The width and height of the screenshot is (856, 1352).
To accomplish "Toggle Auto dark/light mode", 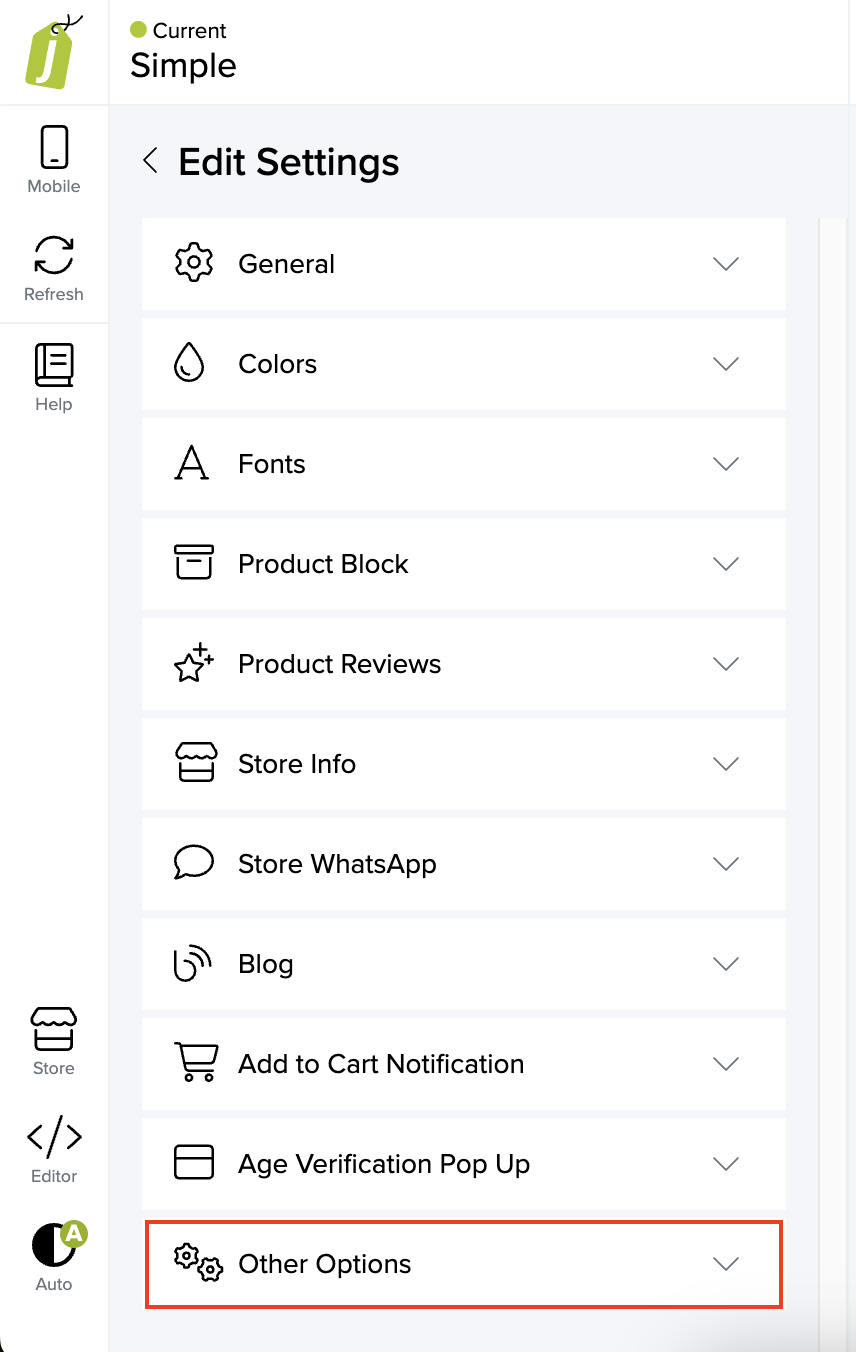I will coord(54,1257).
